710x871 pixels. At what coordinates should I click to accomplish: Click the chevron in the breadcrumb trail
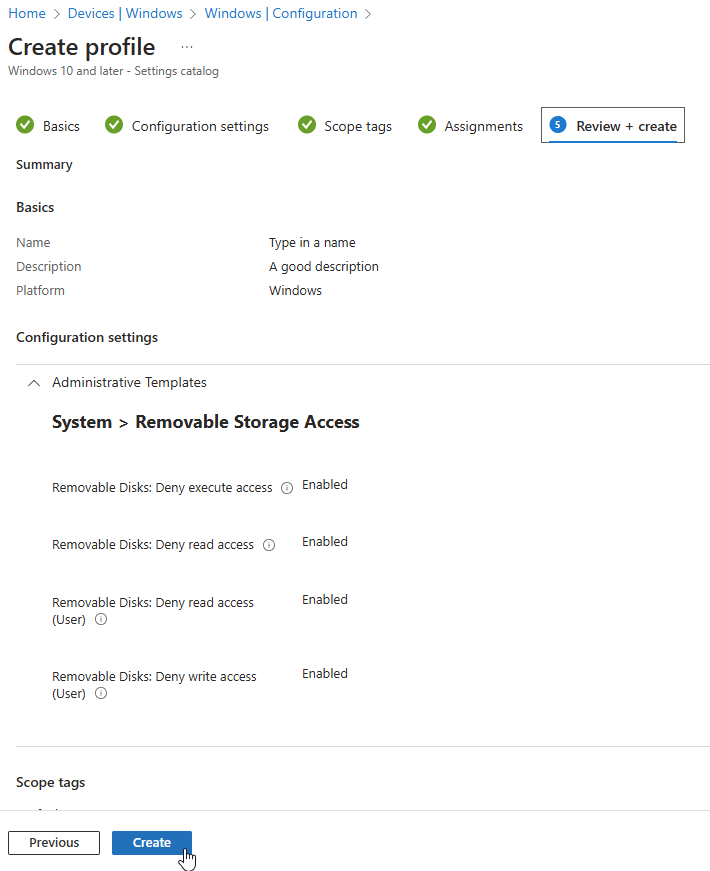tap(367, 13)
